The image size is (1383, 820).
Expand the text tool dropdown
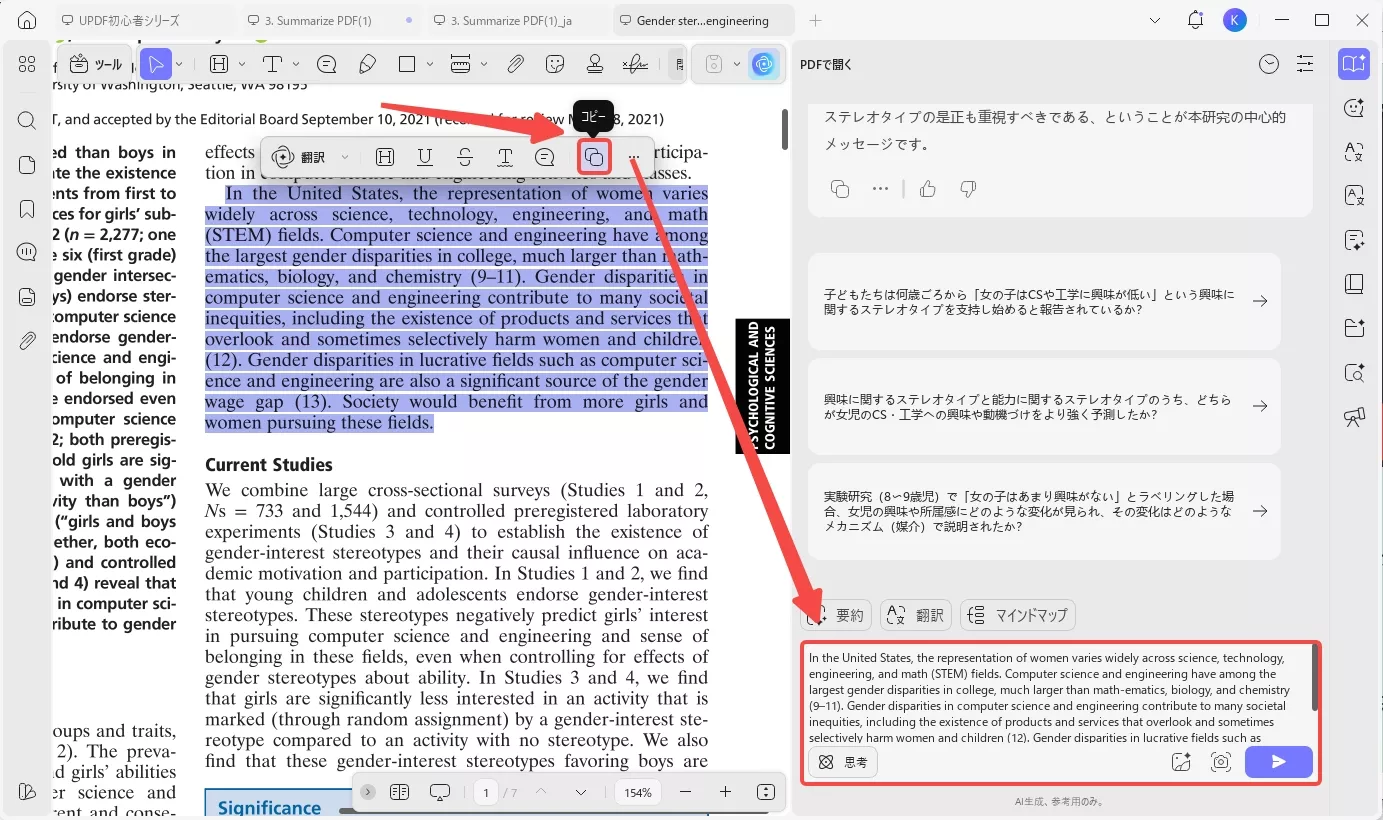coord(295,64)
